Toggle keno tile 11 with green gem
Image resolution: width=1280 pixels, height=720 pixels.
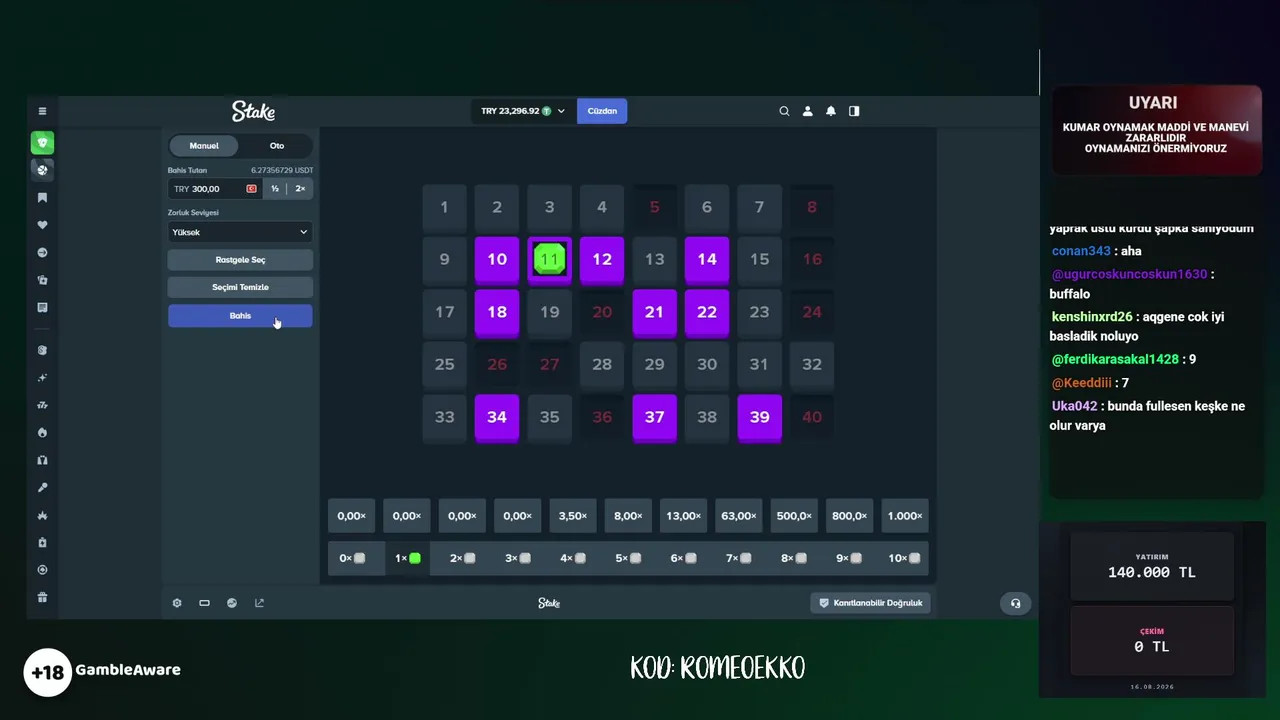click(x=549, y=260)
